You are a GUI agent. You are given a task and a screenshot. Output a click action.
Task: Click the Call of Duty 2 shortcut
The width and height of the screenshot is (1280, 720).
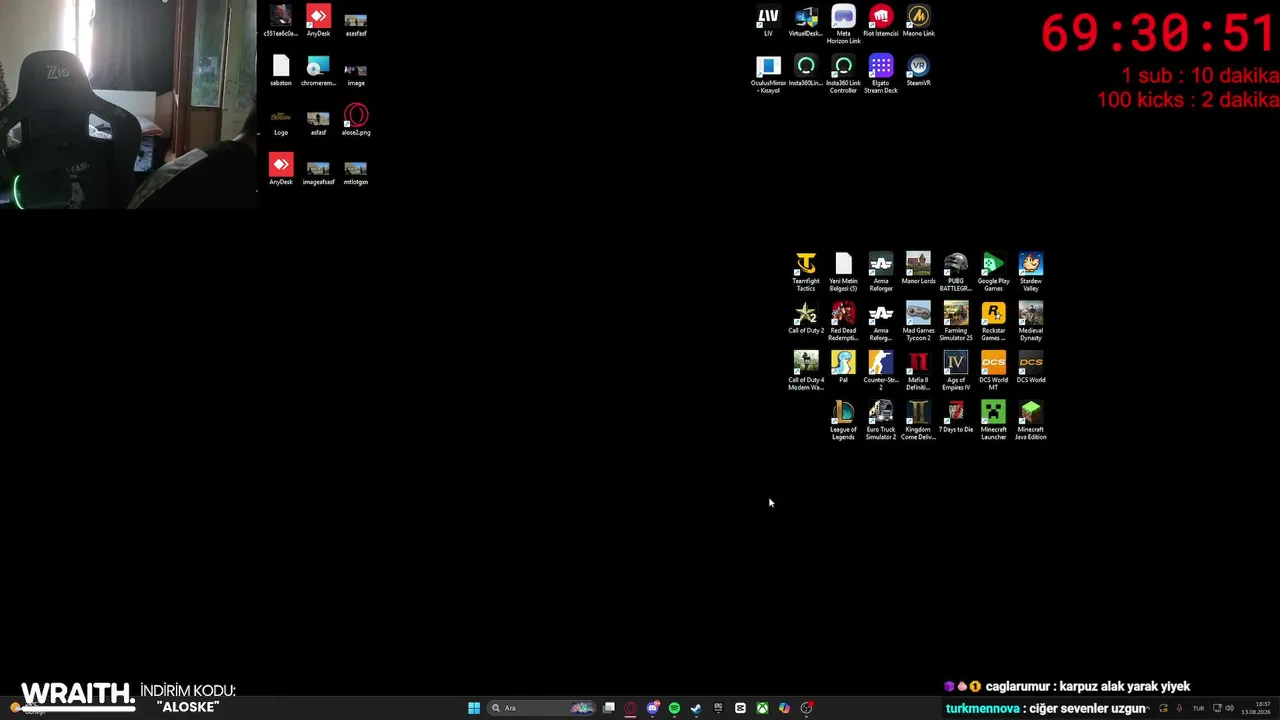(x=806, y=318)
